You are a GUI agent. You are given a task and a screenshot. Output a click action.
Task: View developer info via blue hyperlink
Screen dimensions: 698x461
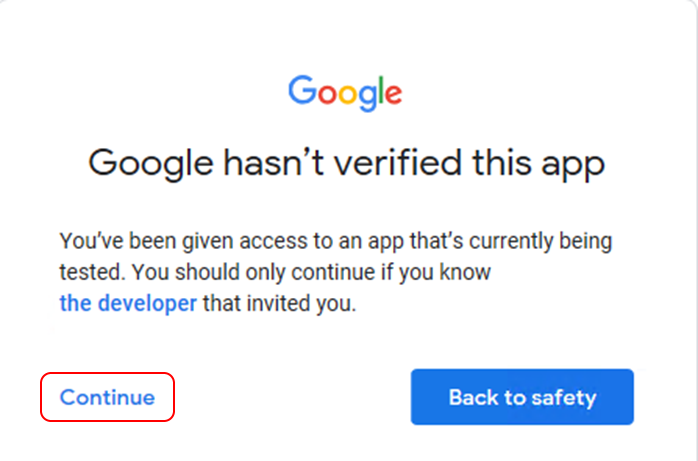[128, 303]
